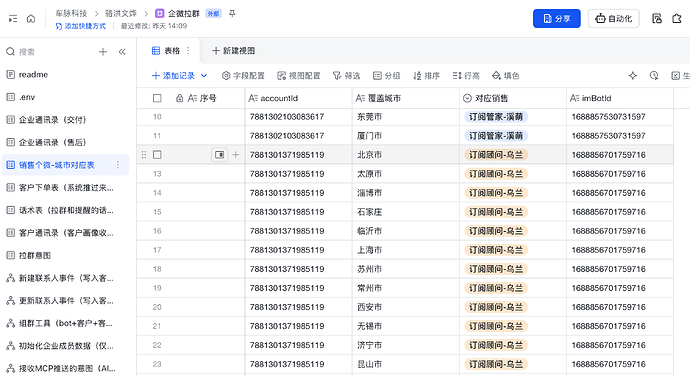This screenshot has height=376, width=690.
Task: Open 新建联系人事件 workflow
Action: (65, 278)
